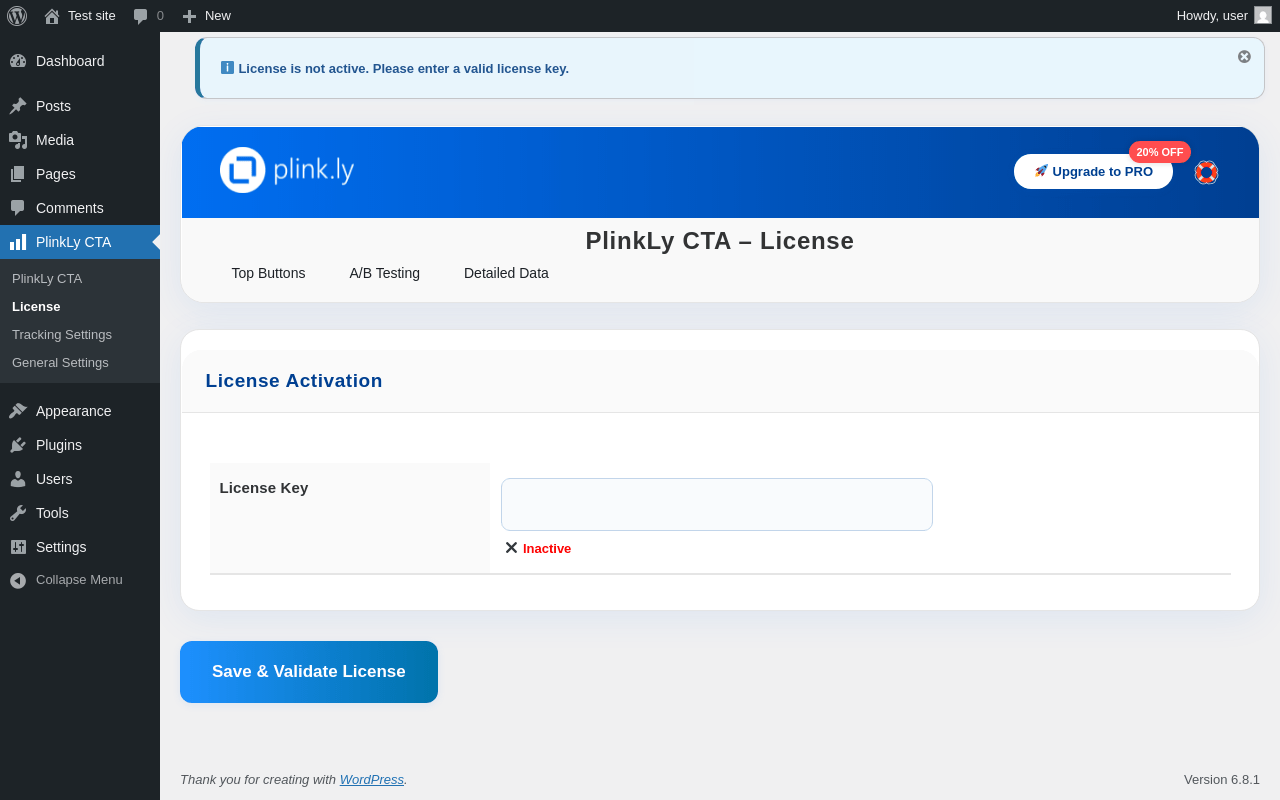Click the 'License is not active' notice text
Screen dimensions: 1280x800
(404, 69)
